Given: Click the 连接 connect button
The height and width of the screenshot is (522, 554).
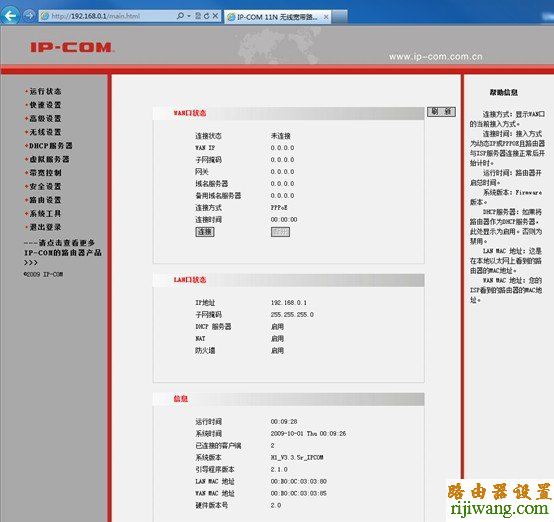Looking at the screenshot, I should [x=205, y=232].
